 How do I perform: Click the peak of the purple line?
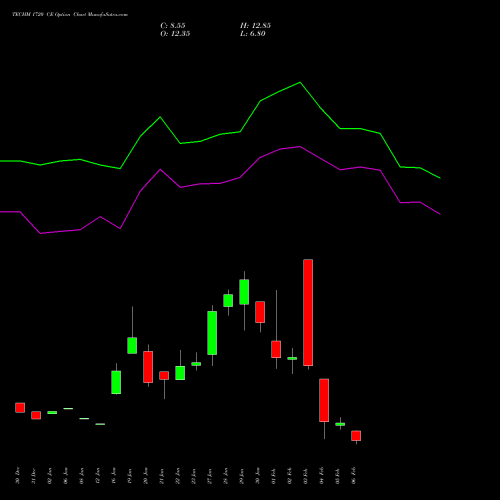point(300,146)
